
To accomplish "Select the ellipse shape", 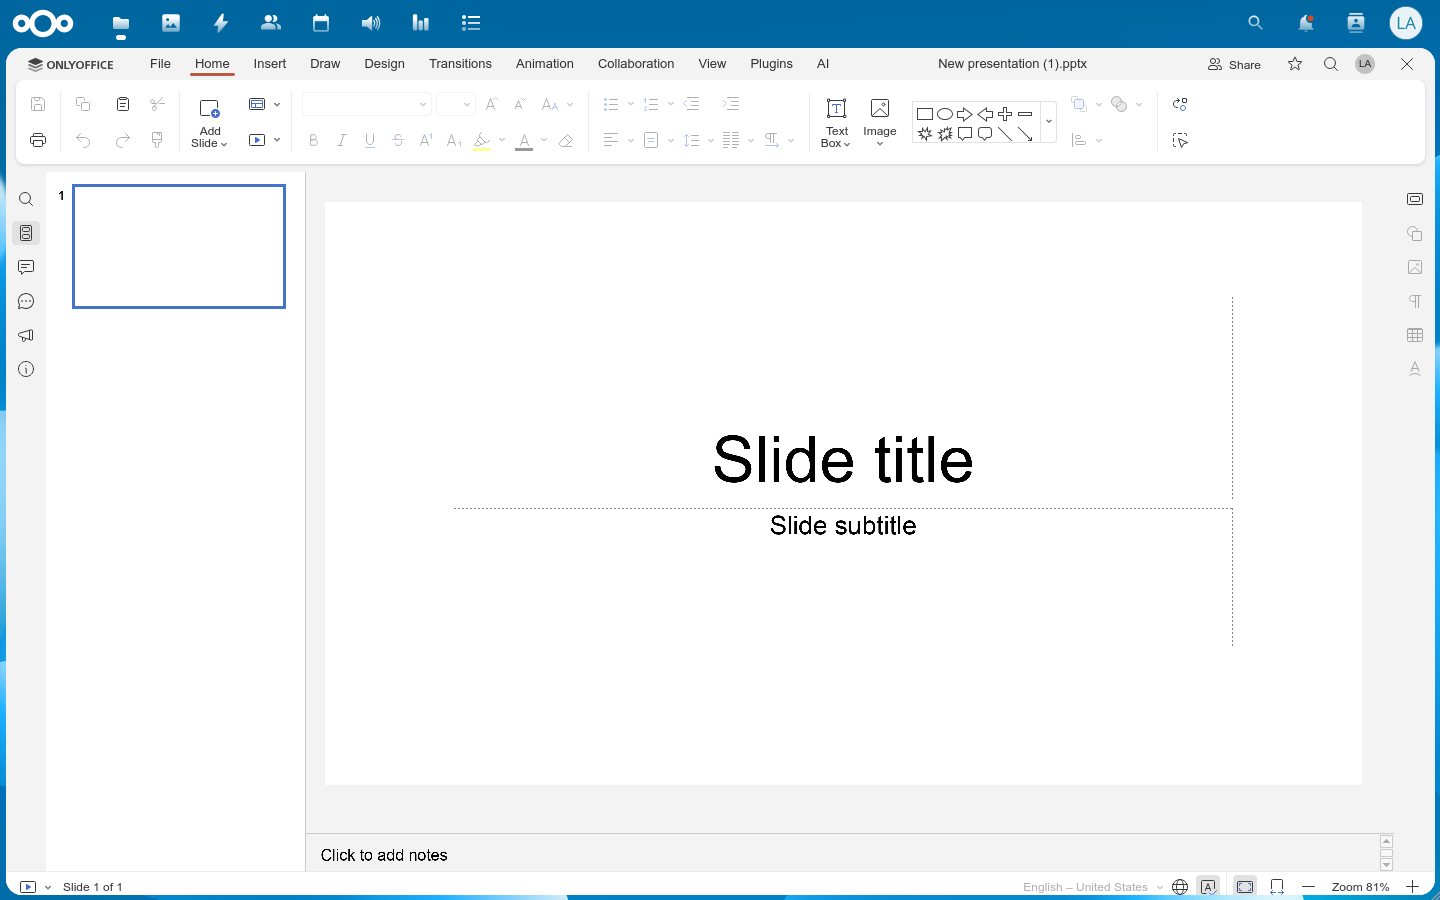I will click(945, 114).
